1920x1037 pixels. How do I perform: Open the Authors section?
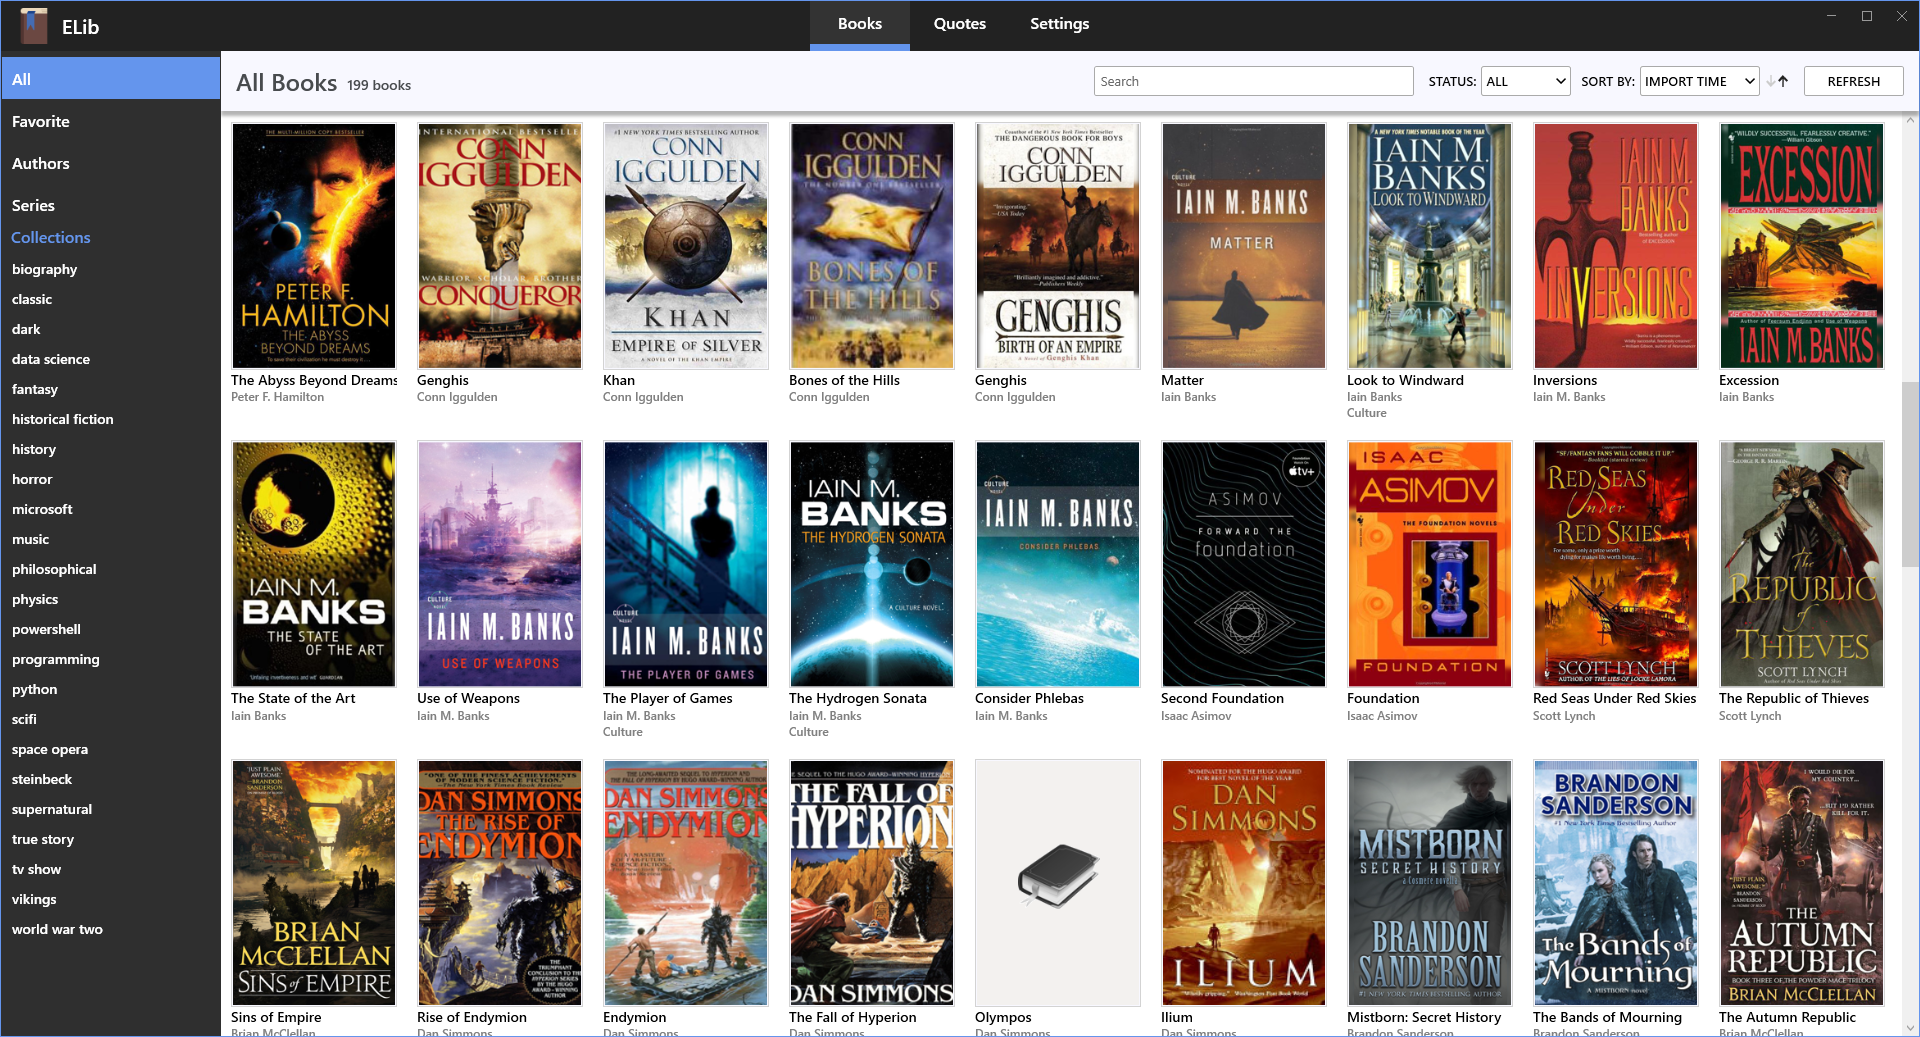[x=110, y=163]
